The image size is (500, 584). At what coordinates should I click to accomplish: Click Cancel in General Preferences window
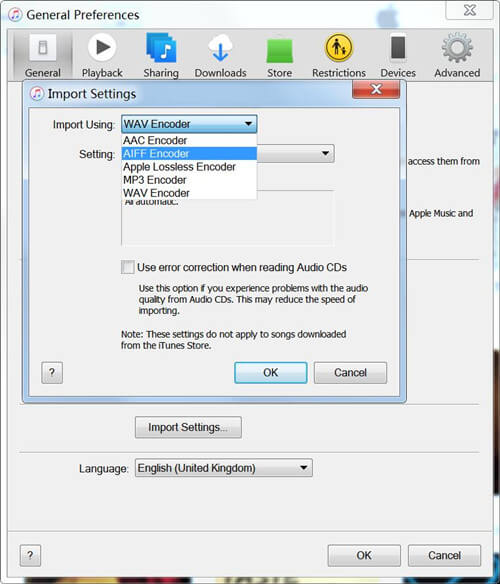[444, 555]
